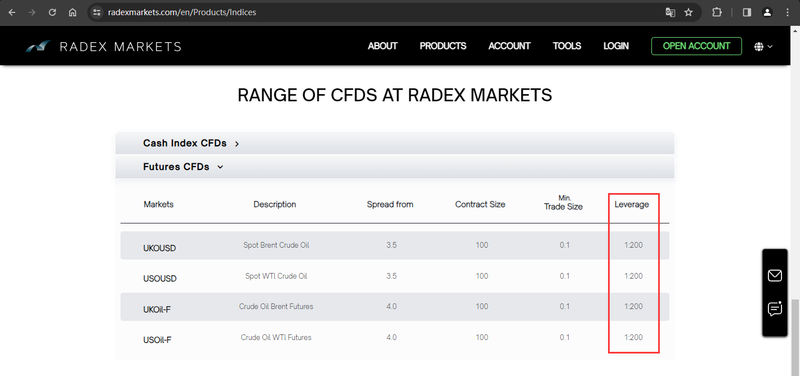
Task: Toggle the browser side panel icon
Action: pos(747,13)
